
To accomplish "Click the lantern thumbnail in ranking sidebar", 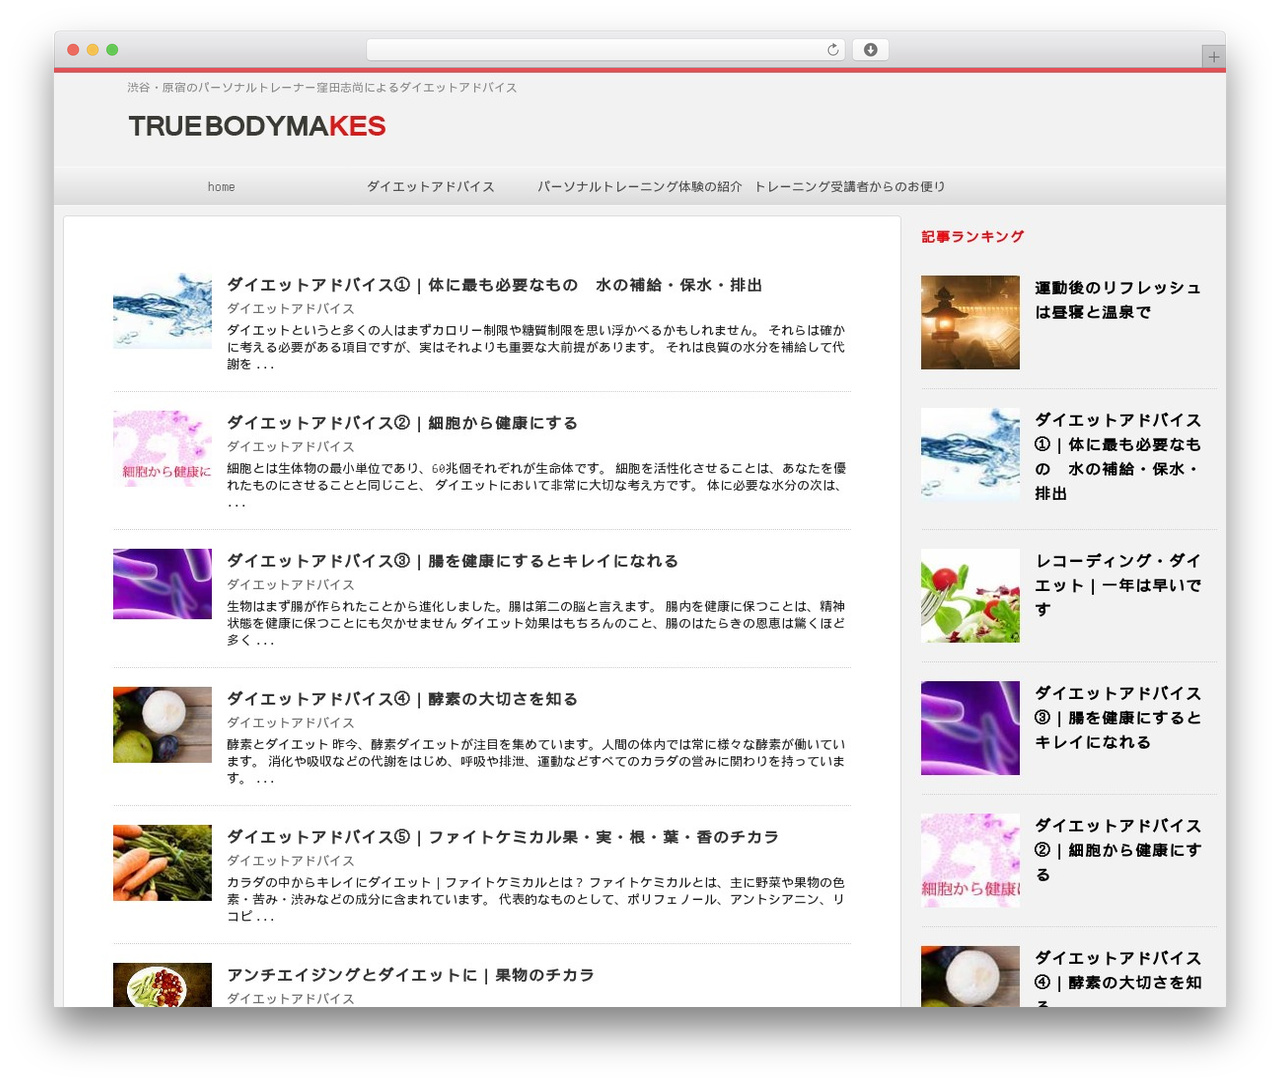I will [970, 323].
